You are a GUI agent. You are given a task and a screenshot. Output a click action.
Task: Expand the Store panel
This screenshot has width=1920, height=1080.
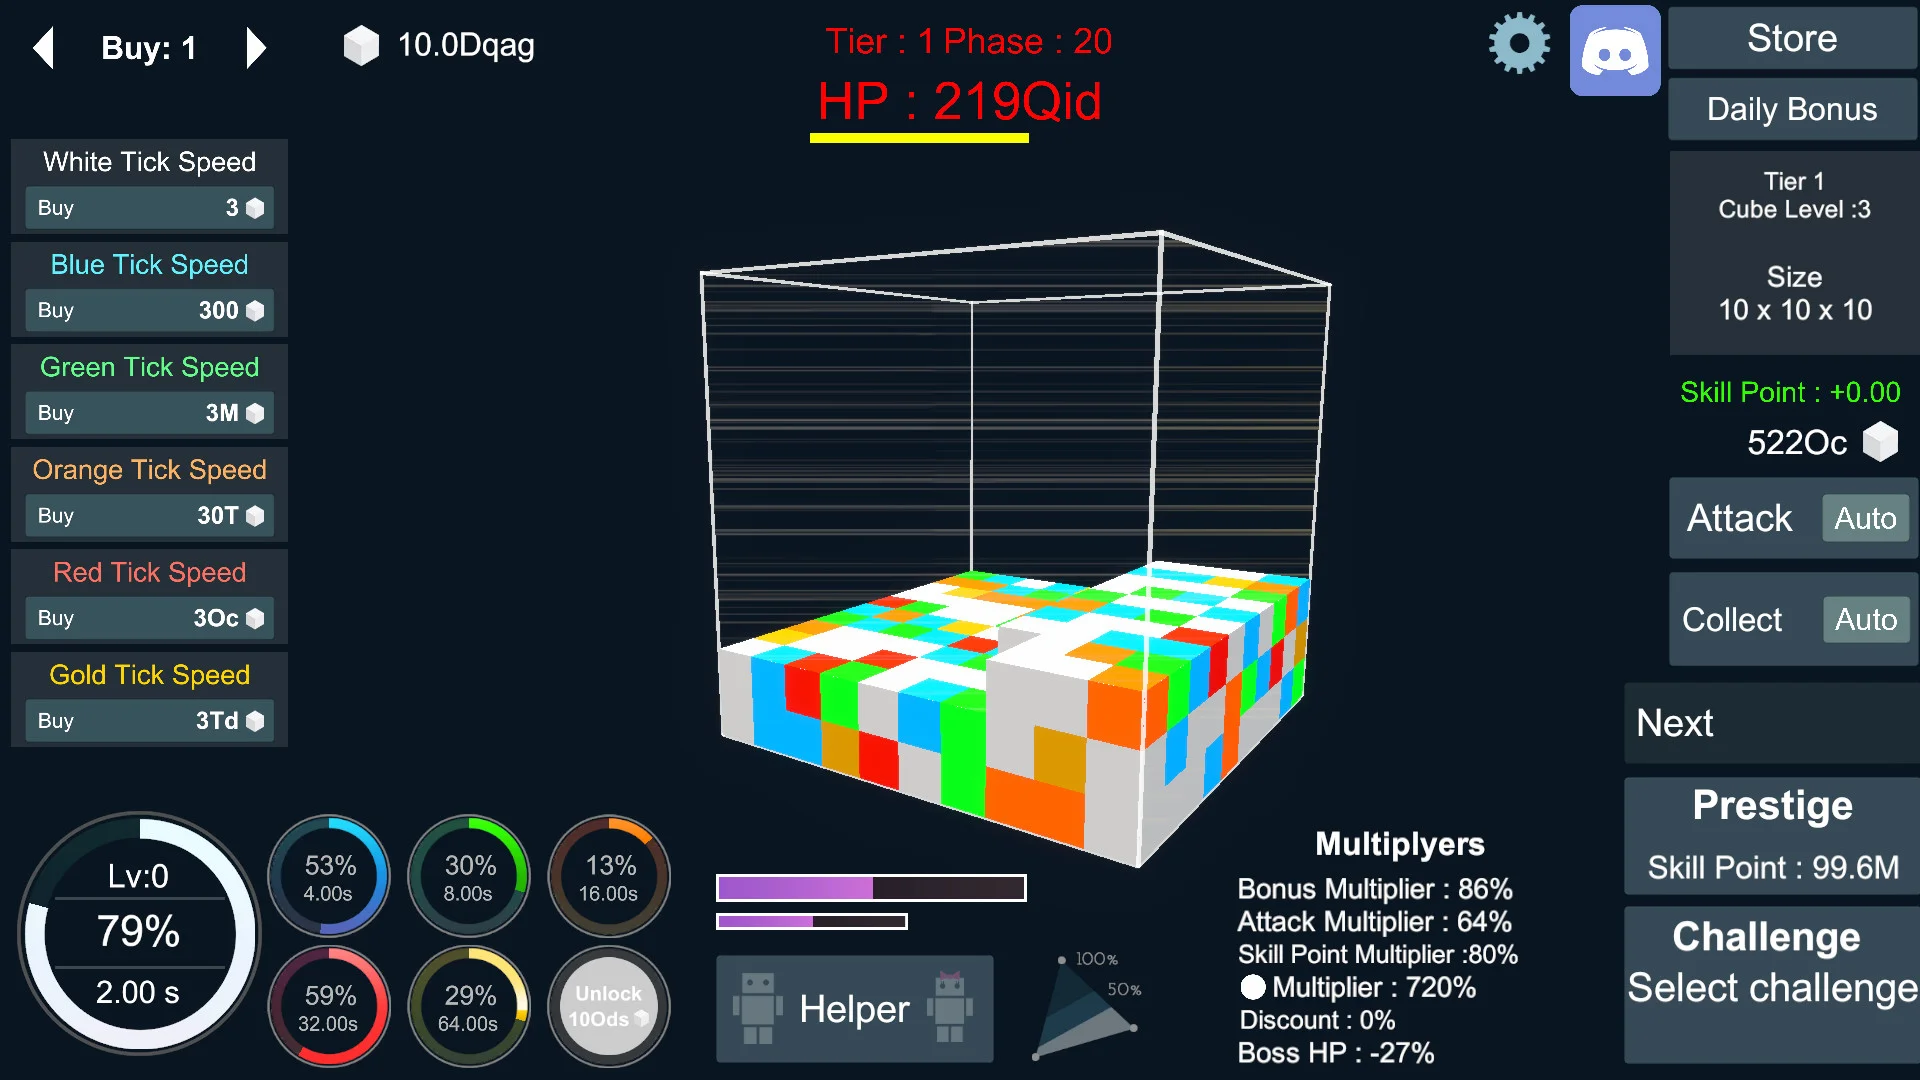pos(1793,38)
